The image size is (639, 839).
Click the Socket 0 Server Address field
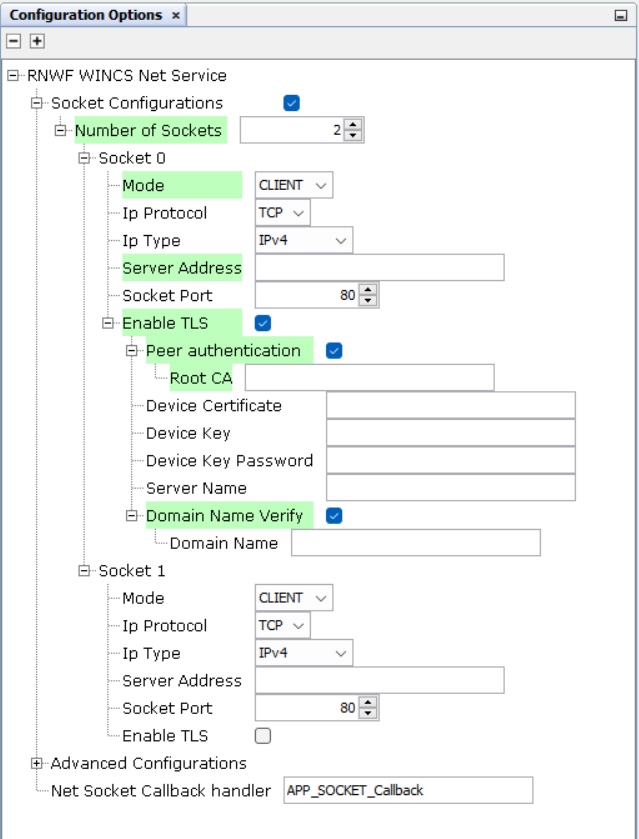pyautogui.click(x=379, y=268)
